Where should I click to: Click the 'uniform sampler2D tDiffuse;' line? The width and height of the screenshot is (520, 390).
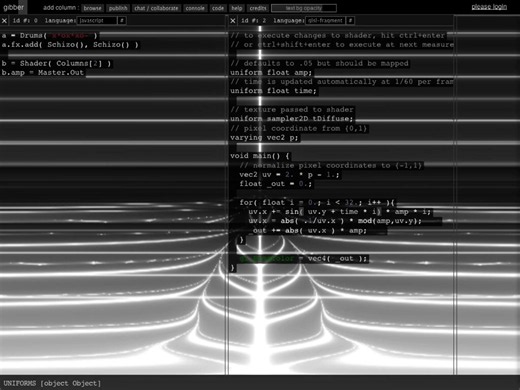click(x=291, y=119)
